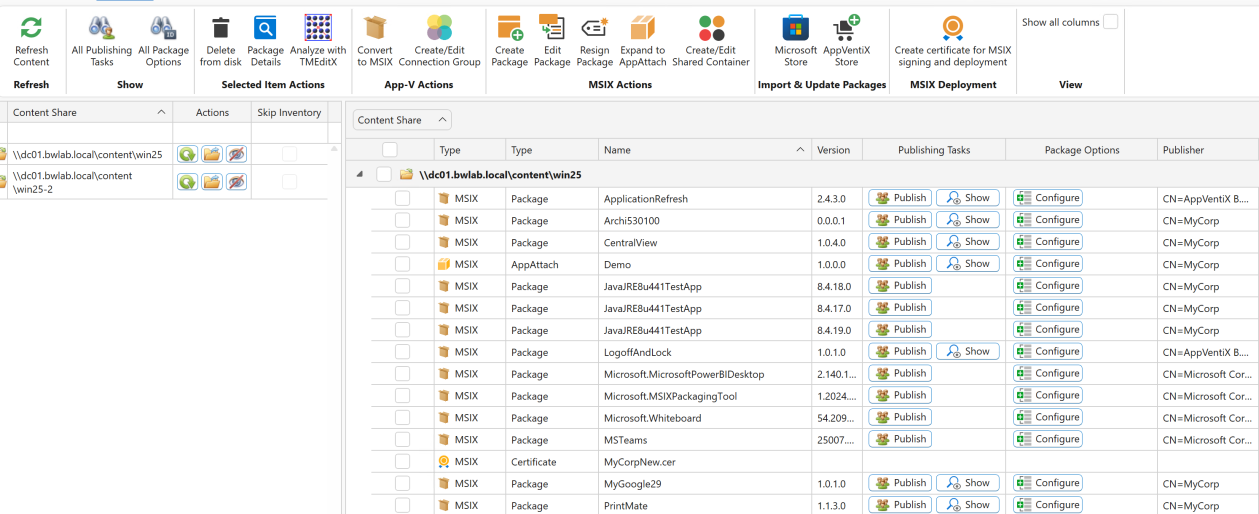
Task: Click the Create Package icon
Action: pos(509,28)
